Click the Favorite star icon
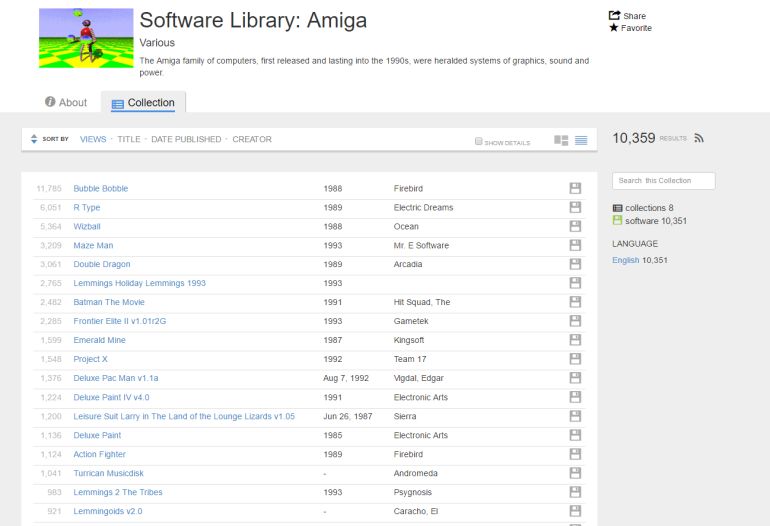The height and width of the screenshot is (526, 770). 614,28
